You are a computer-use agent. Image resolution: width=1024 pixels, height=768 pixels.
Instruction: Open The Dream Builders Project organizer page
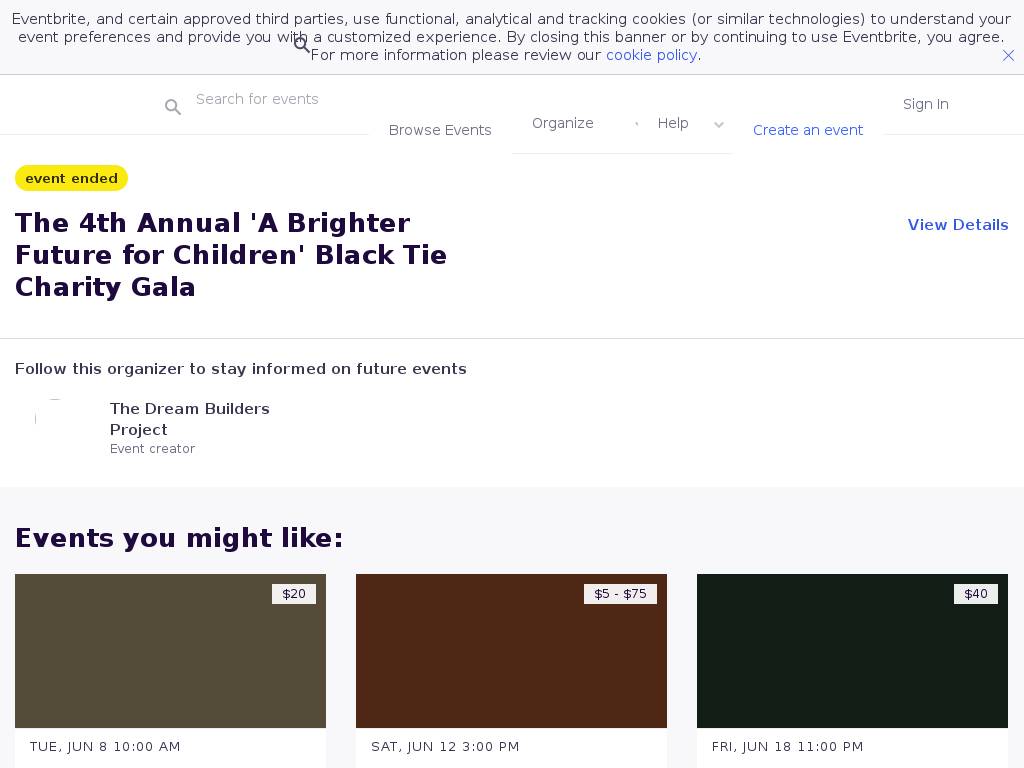[x=189, y=419]
